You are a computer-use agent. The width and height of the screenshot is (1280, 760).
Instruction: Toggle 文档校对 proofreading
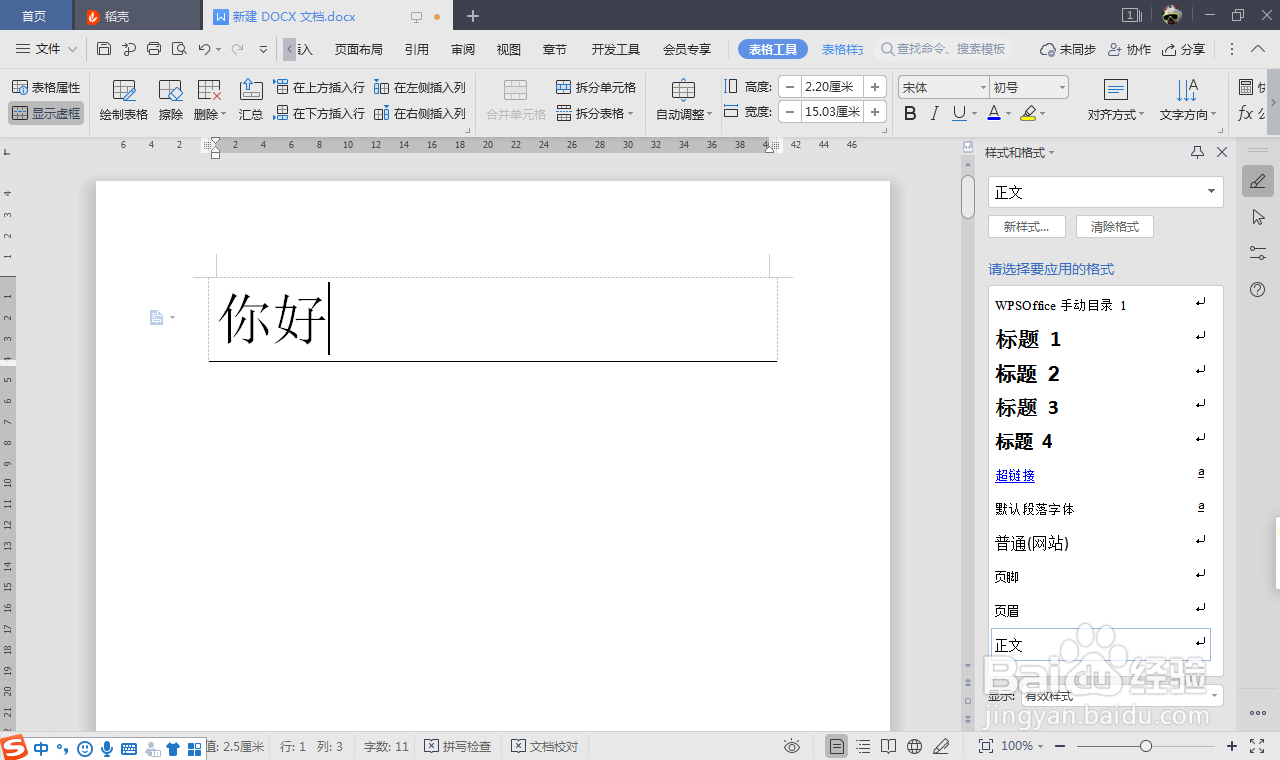(545, 746)
